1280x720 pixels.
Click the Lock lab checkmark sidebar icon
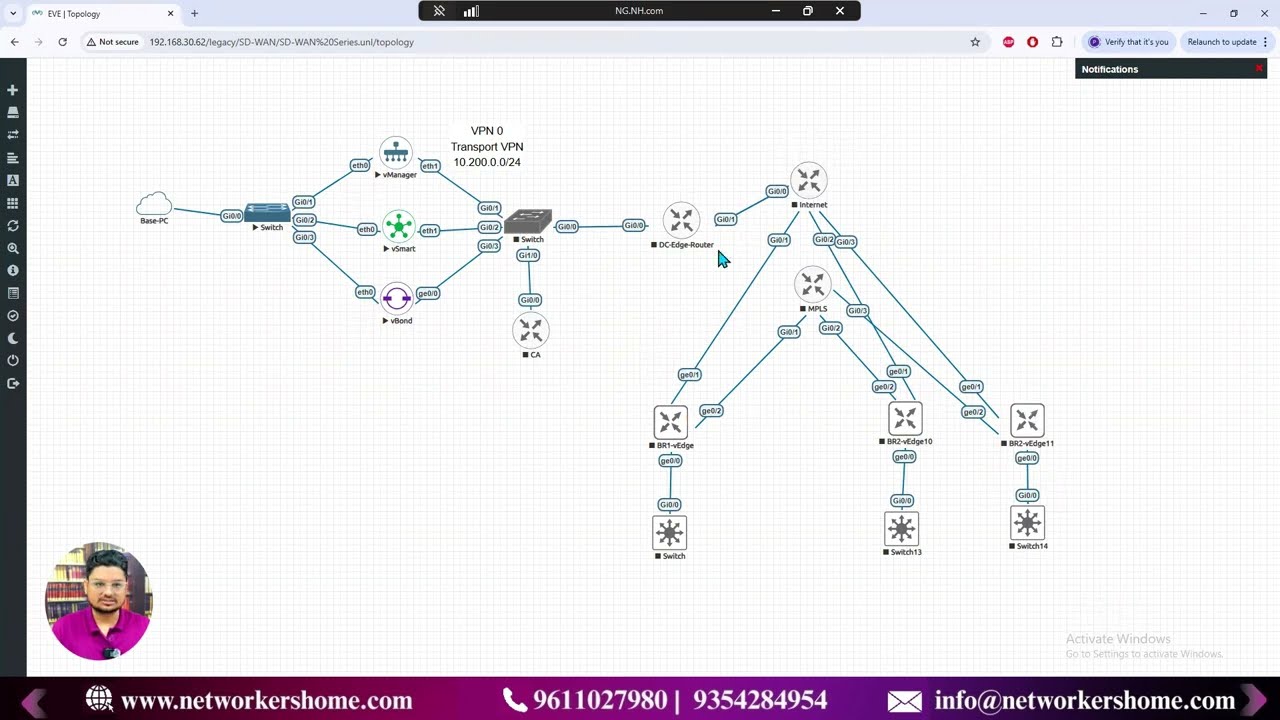click(x=13, y=316)
